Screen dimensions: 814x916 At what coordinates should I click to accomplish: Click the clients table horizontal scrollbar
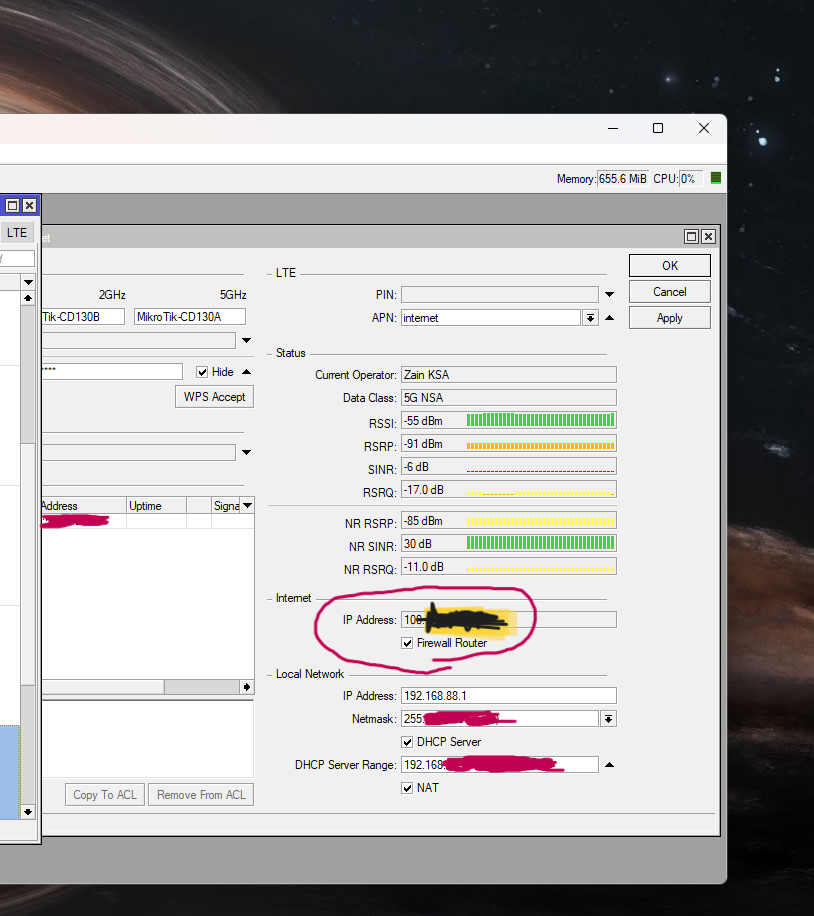[x=202, y=687]
